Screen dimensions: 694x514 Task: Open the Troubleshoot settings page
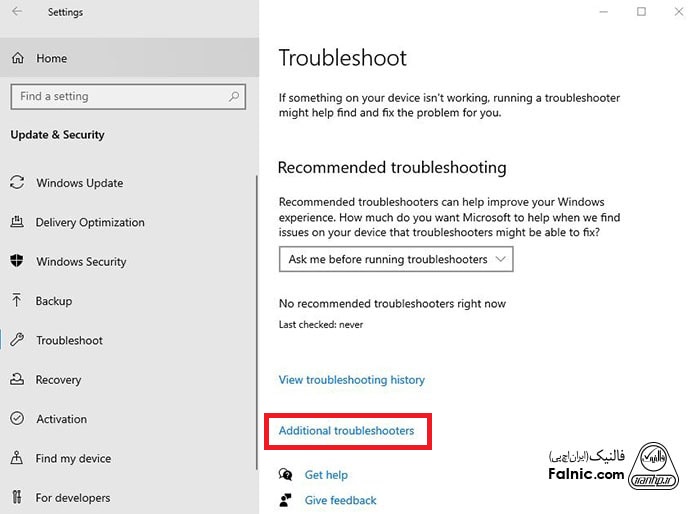69,340
